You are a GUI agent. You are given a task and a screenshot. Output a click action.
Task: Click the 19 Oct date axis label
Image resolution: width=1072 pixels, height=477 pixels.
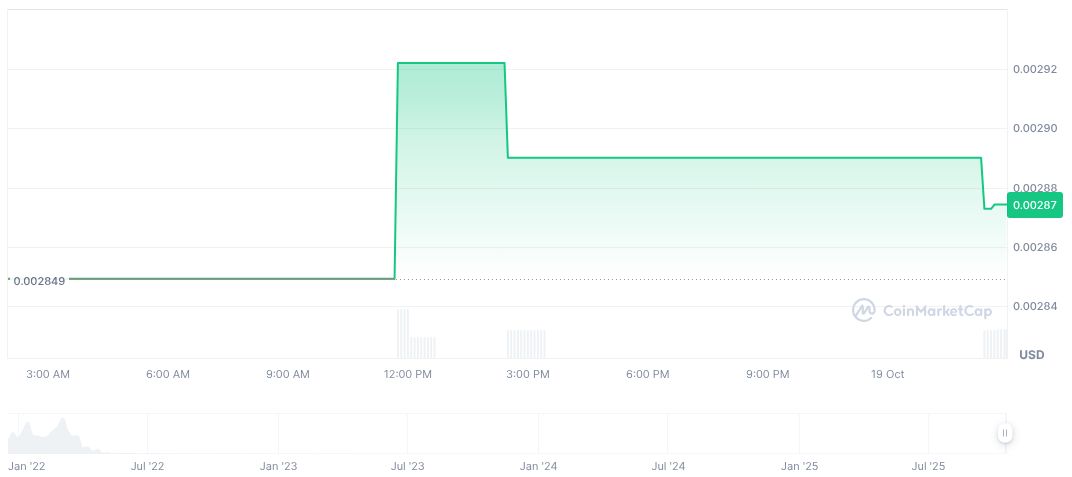[887, 374]
